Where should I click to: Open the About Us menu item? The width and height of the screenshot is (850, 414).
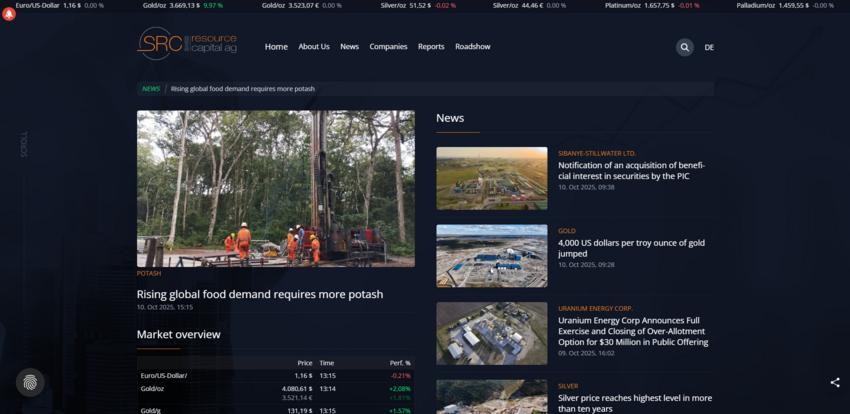click(313, 47)
